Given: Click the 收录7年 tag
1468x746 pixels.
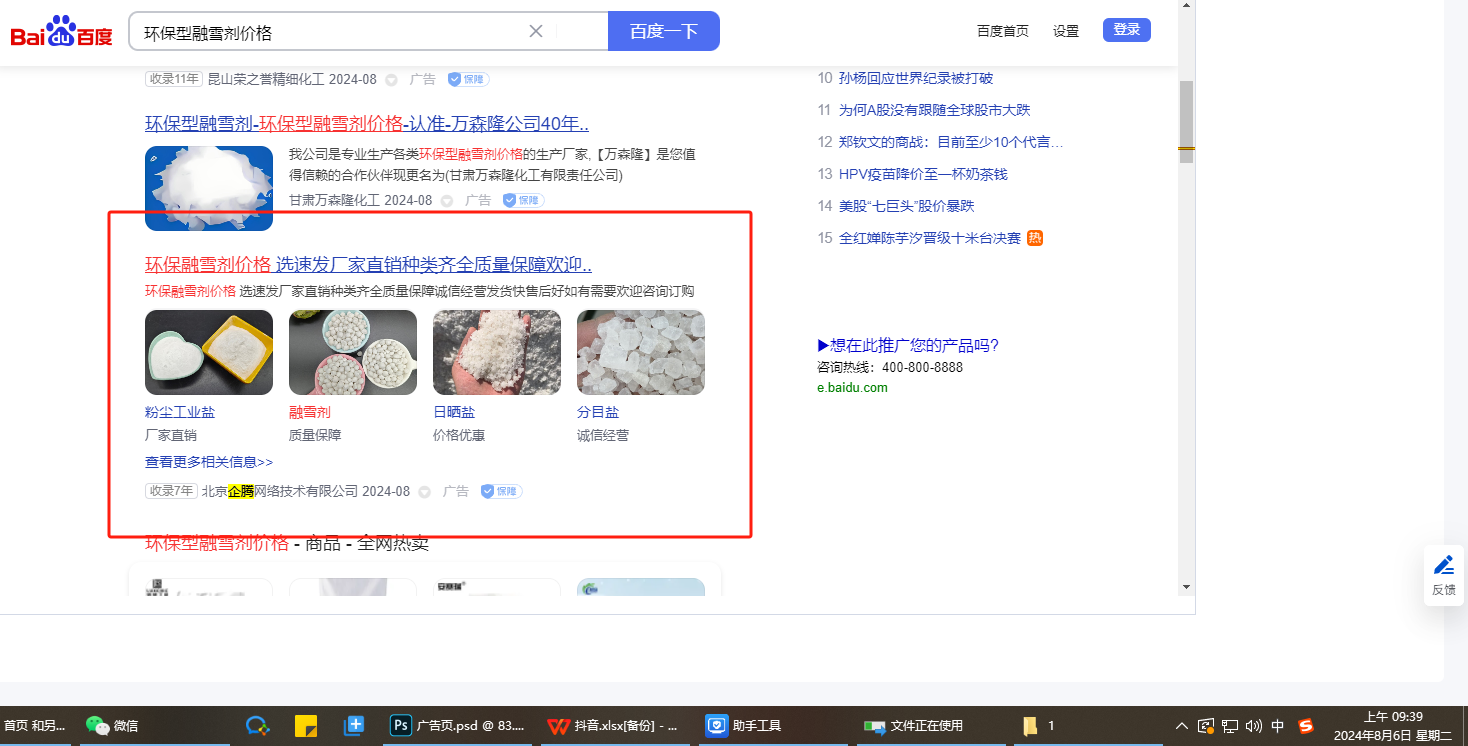Looking at the screenshot, I should [171, 491].
